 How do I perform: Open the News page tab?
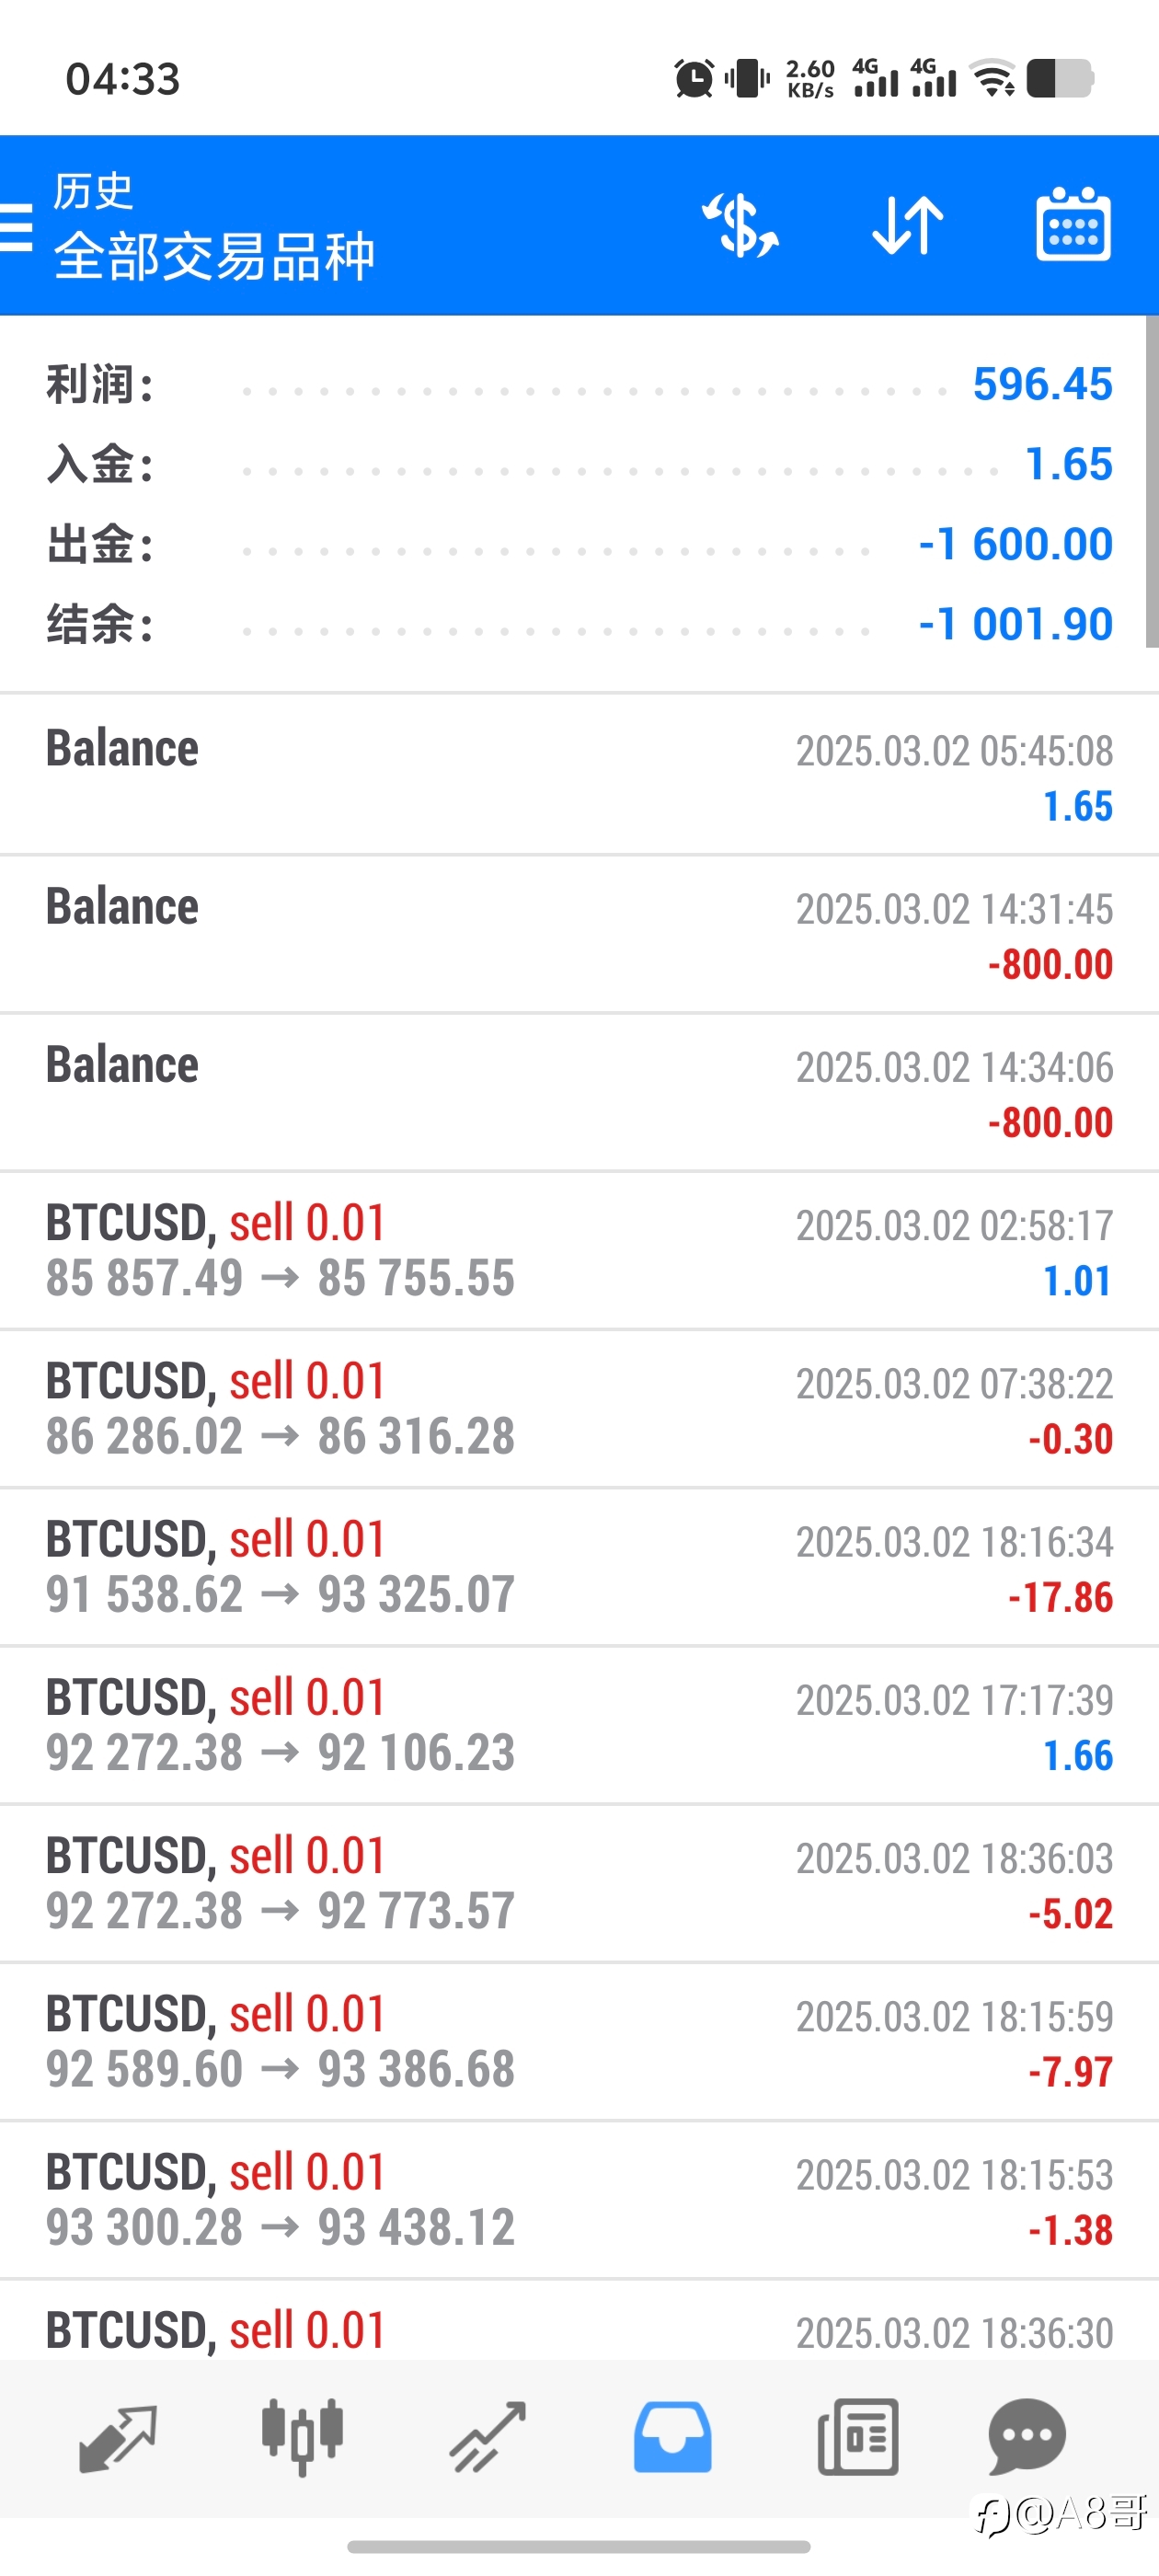pos(858,2437)
